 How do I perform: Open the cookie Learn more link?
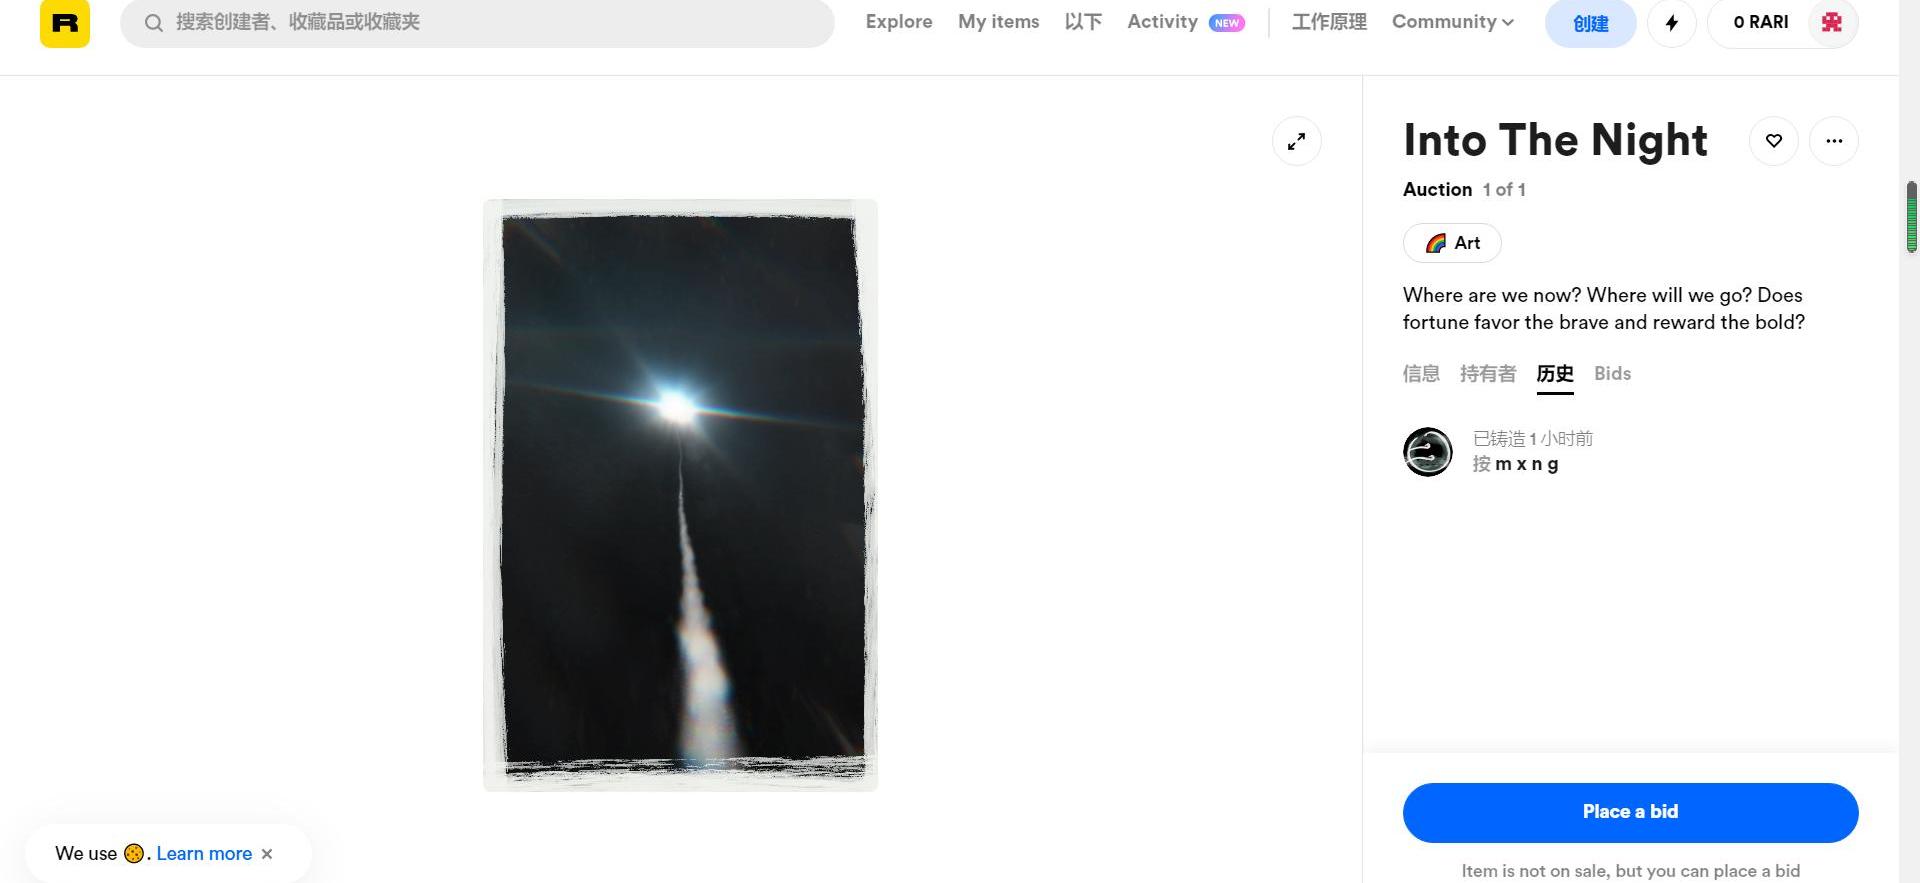click(x=204, y=853)
